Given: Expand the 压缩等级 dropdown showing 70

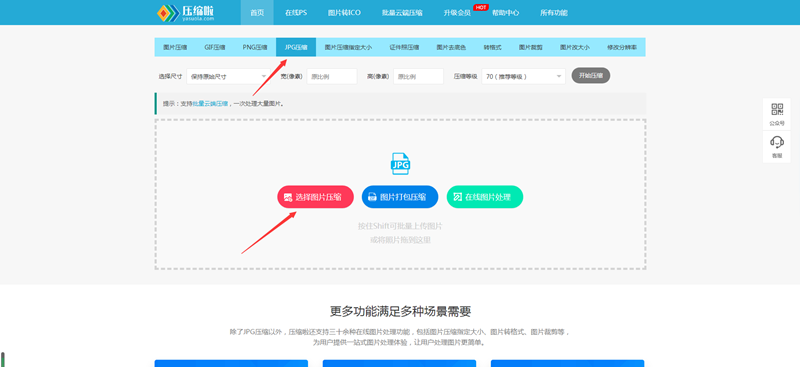Looking at the screenshot, I should point(523,77).
